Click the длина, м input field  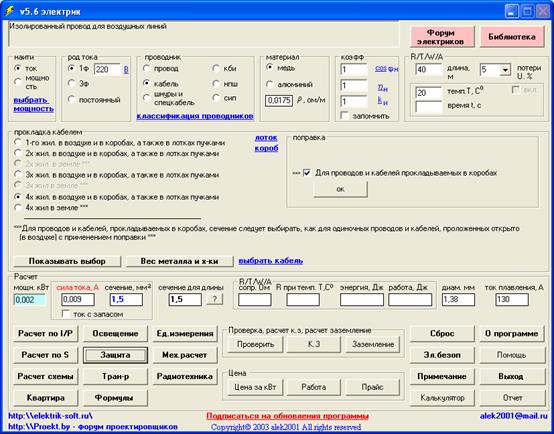[429, 70]
